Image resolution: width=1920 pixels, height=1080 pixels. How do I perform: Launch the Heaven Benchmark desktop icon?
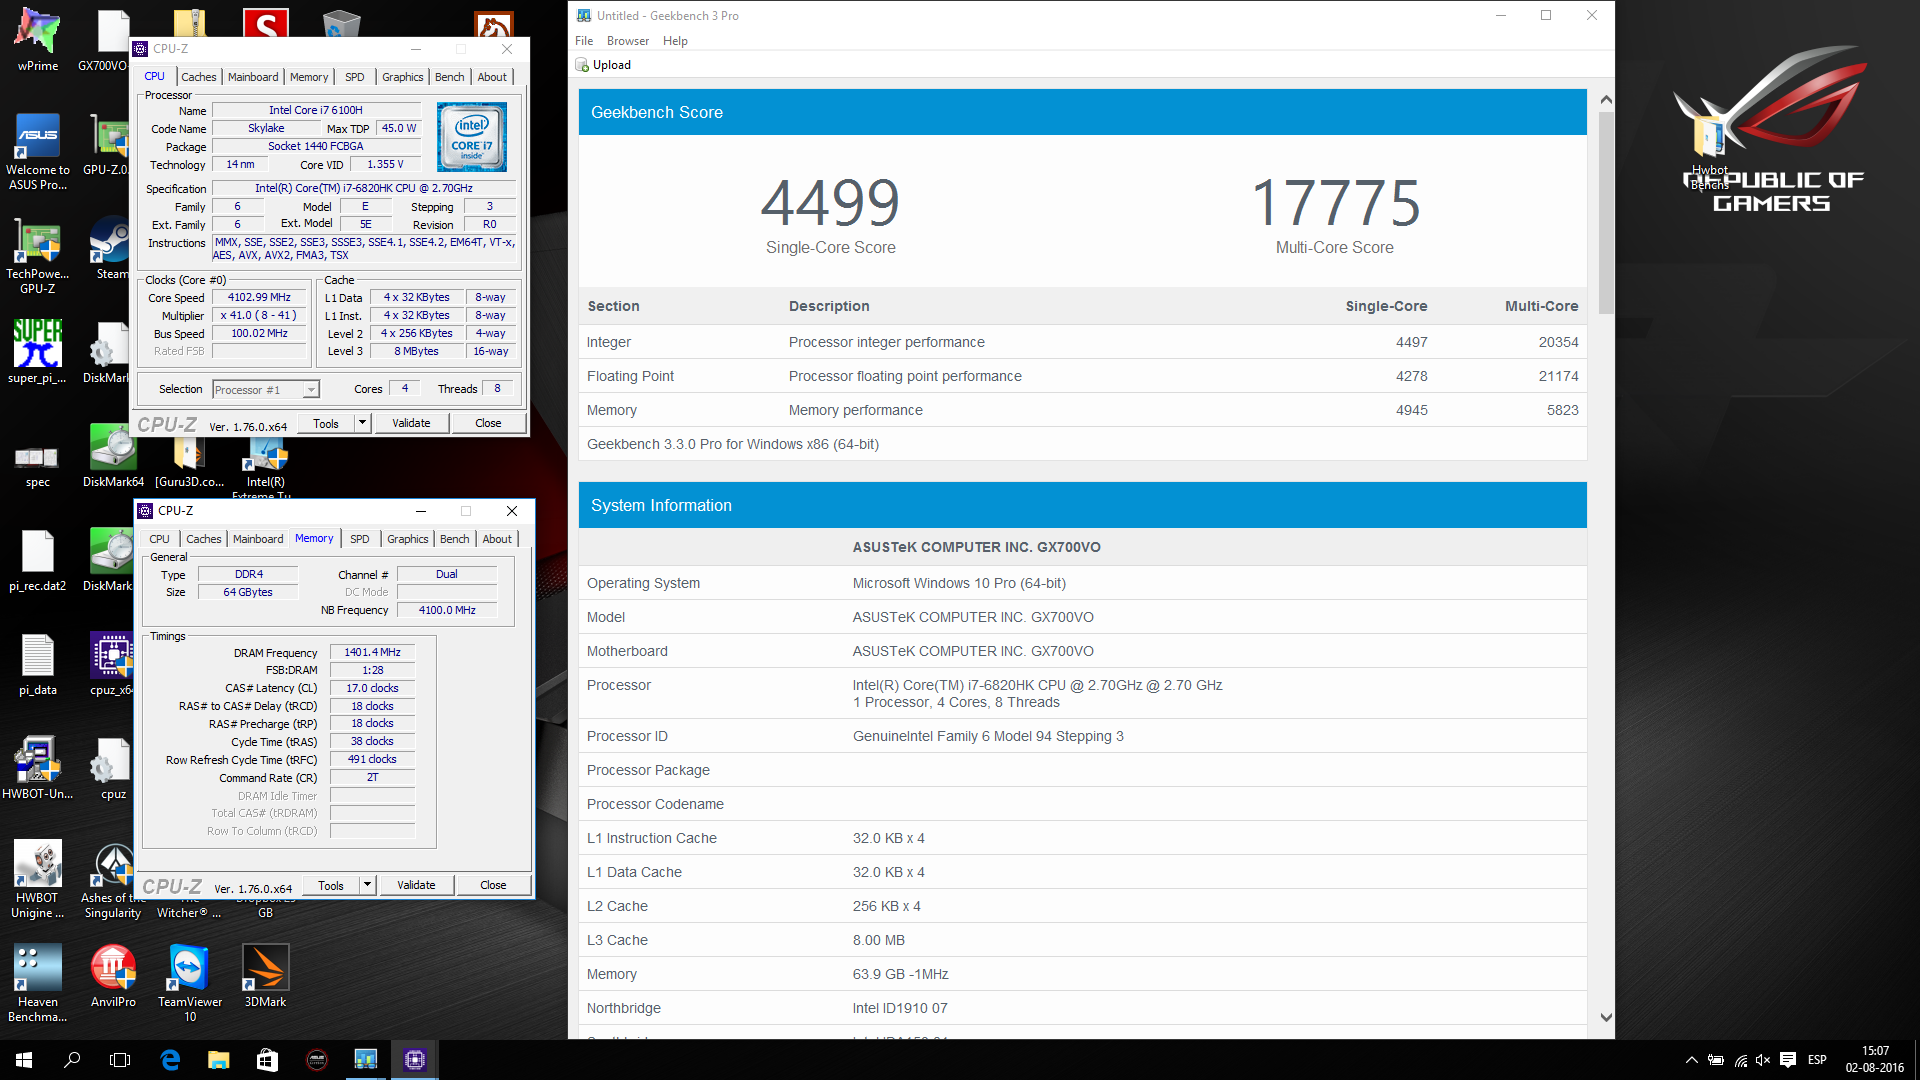click(37, 982)
